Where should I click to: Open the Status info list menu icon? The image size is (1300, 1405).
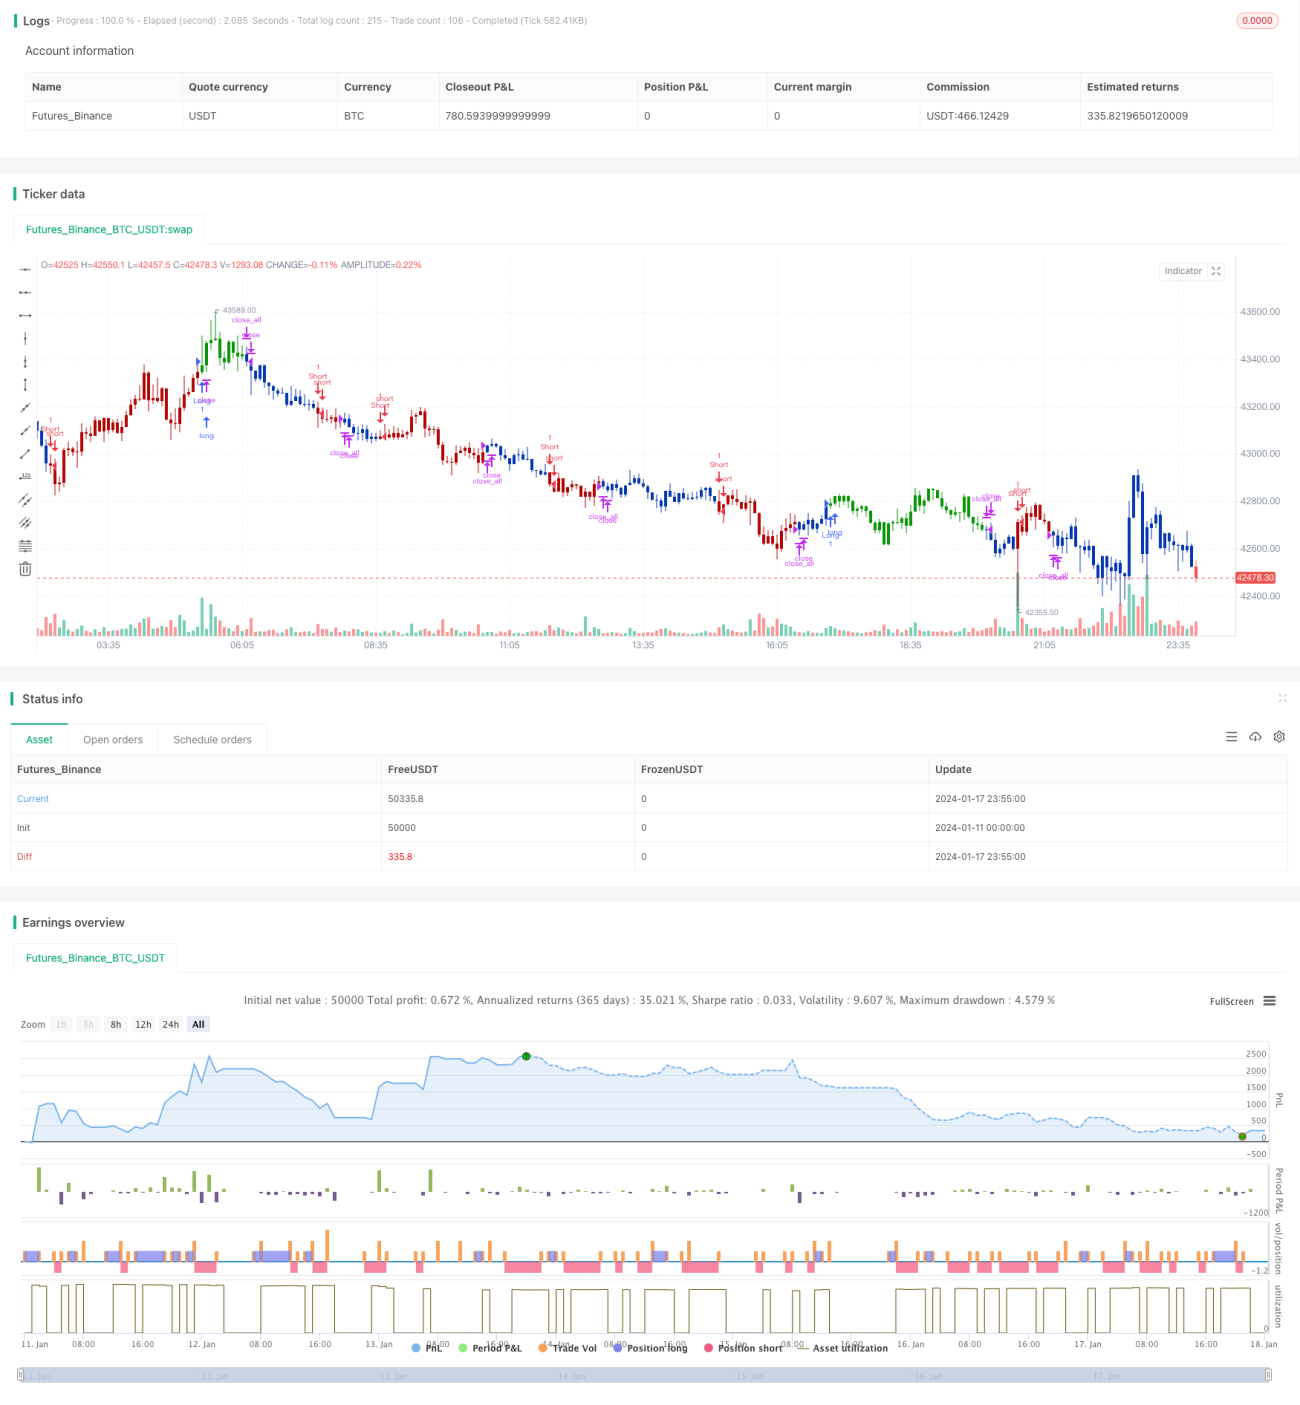(1231, 737)
